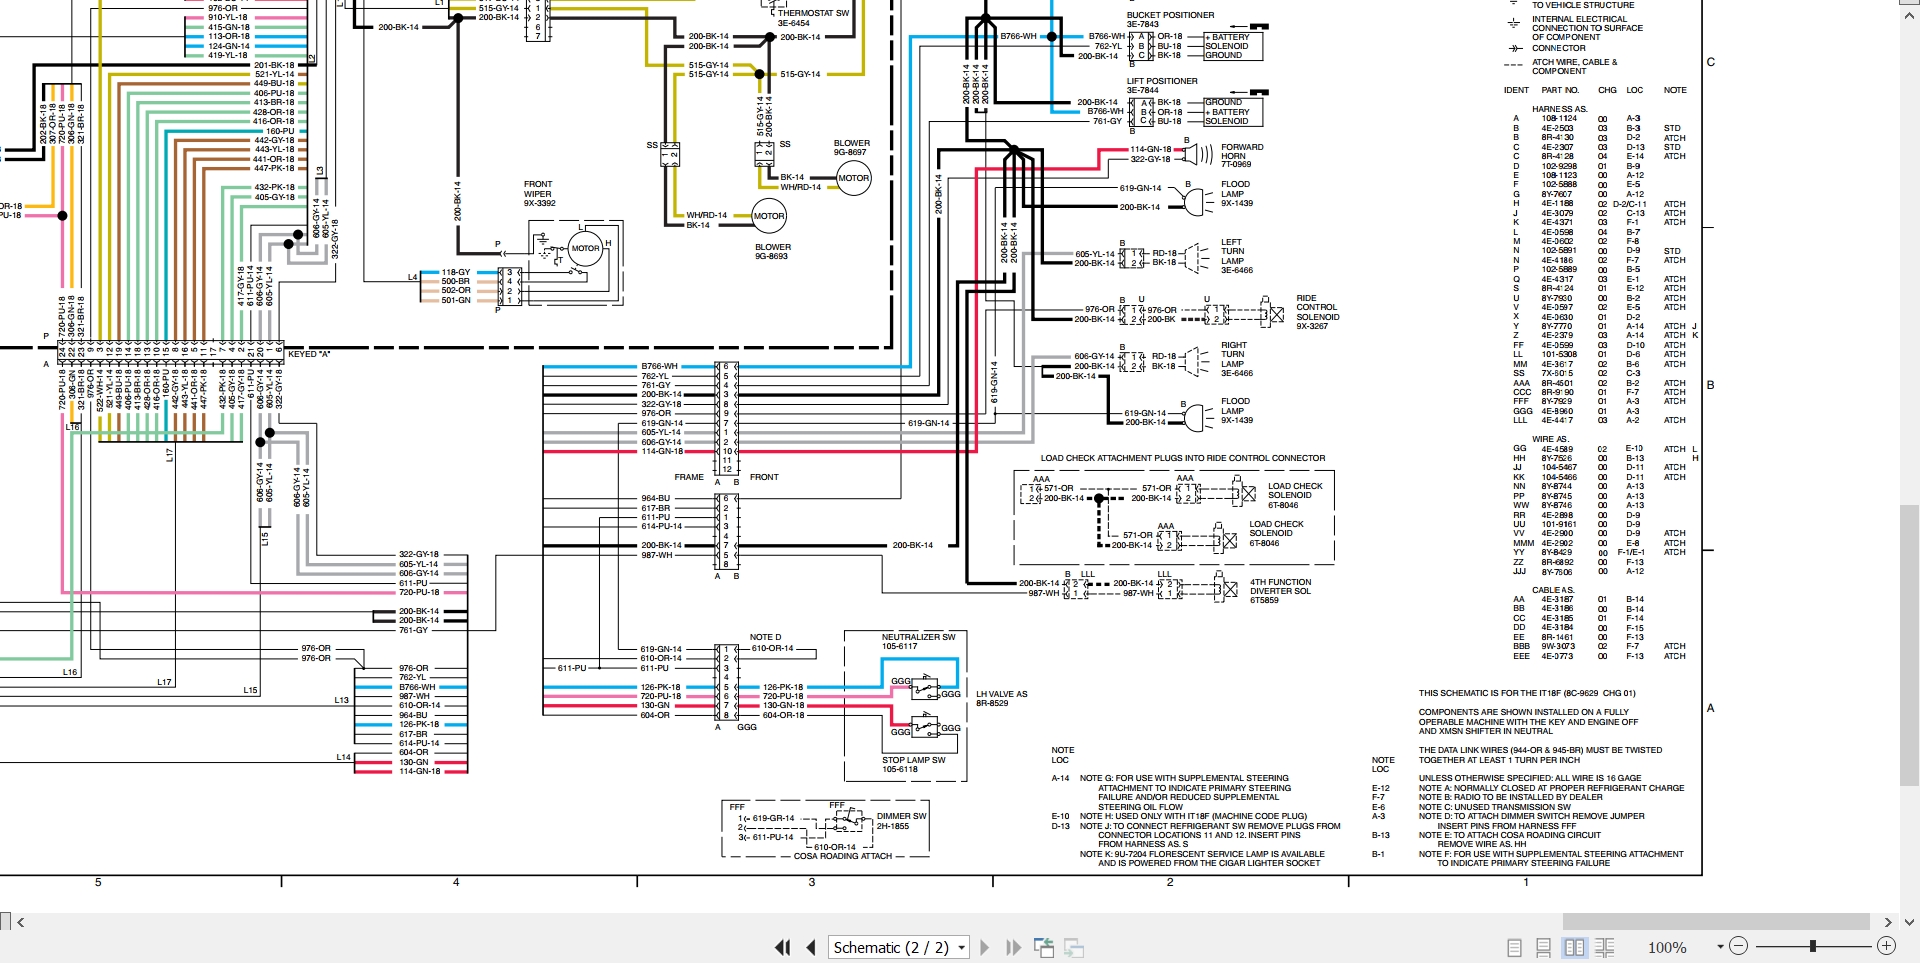Go to the previous page
This screenshot has height=963, width=1920.
point(811,947)
